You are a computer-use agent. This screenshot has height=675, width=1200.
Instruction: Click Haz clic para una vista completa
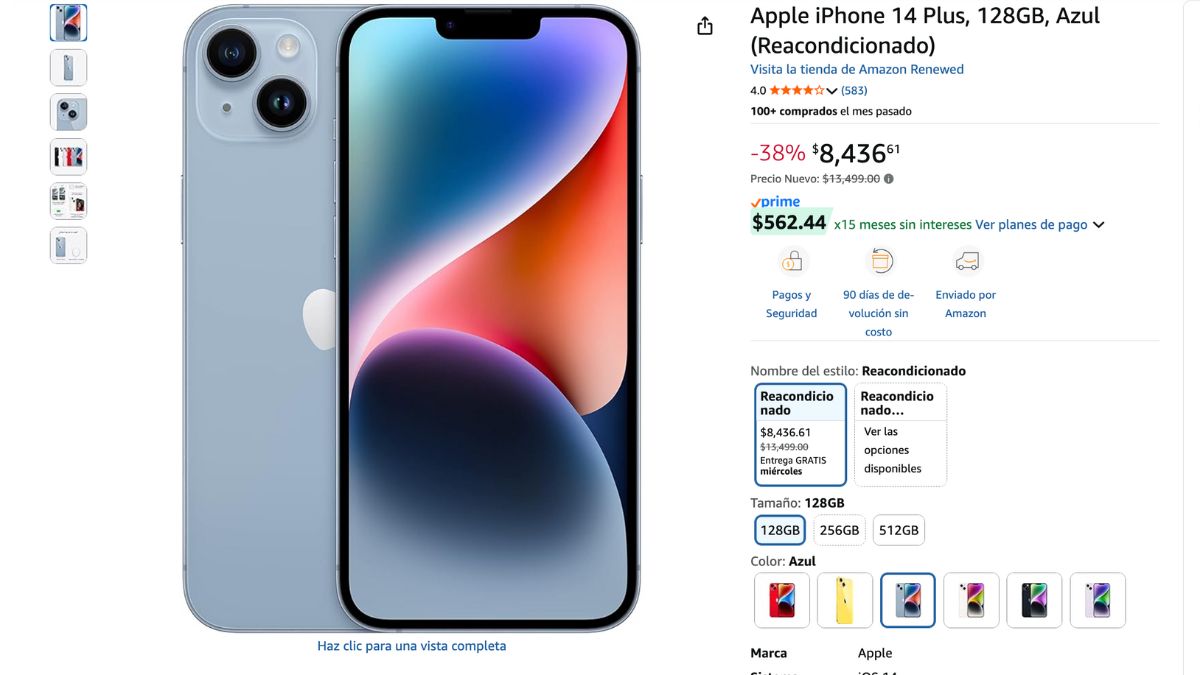[412, 646]
